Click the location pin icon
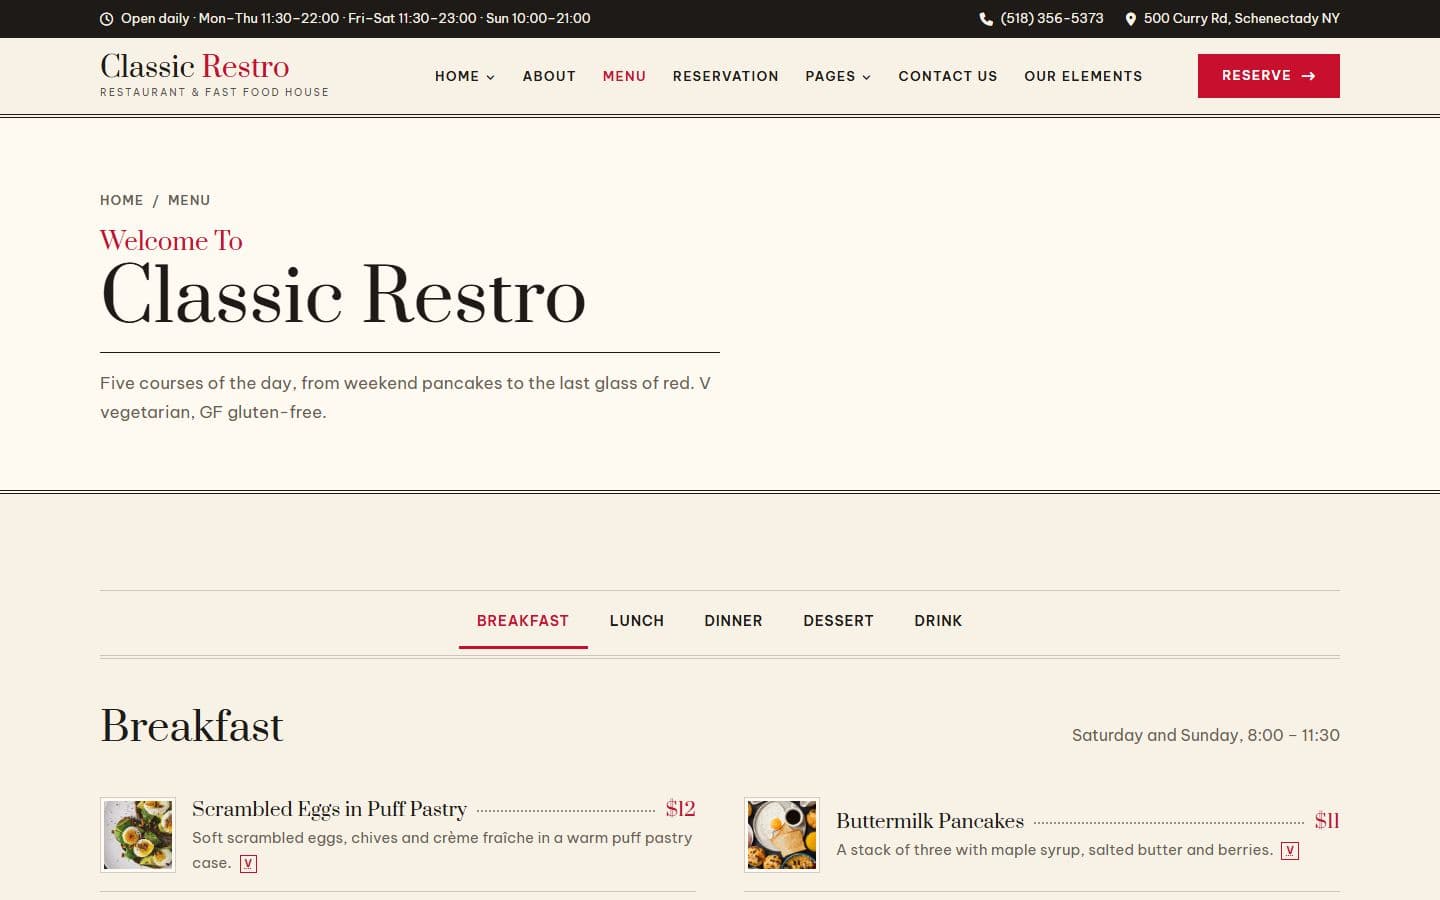The height and width of the screenshot is (900, 1440). pos(1131,19)
